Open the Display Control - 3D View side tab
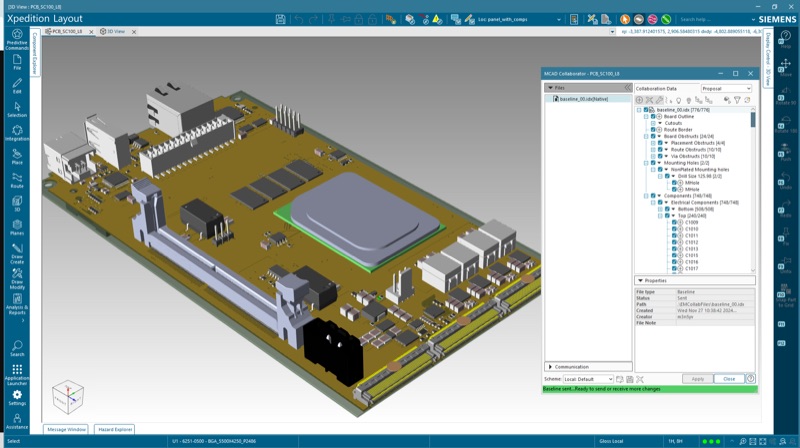Screen dimensions: 800x448 coord(767,58)
